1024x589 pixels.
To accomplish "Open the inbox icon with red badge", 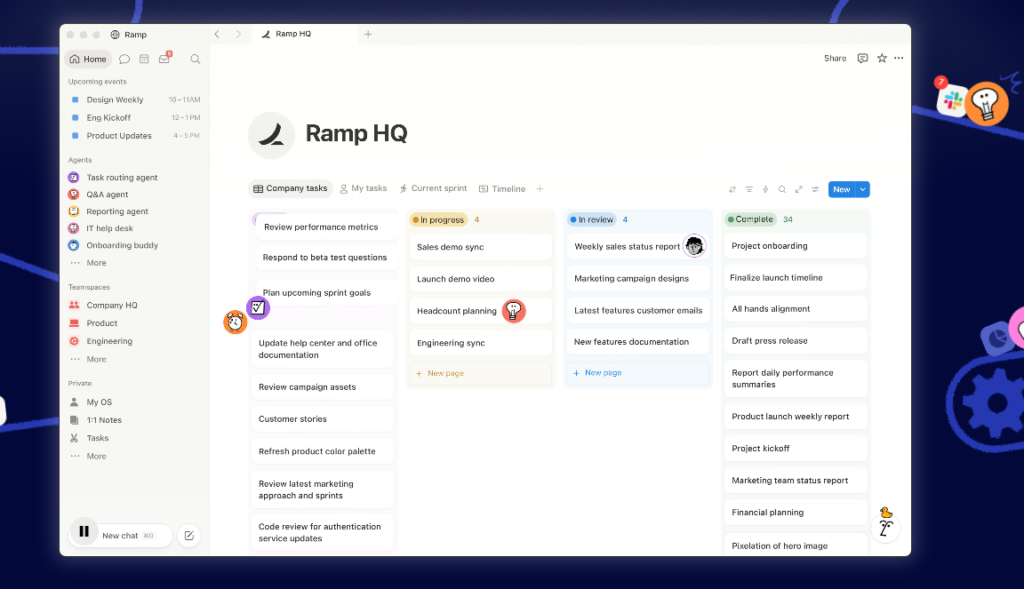I will point(165,58).
